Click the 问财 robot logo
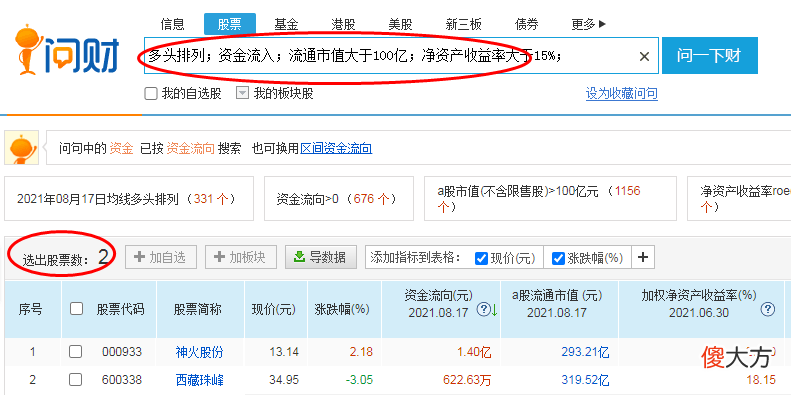791x395 pixels. (67, 49)
